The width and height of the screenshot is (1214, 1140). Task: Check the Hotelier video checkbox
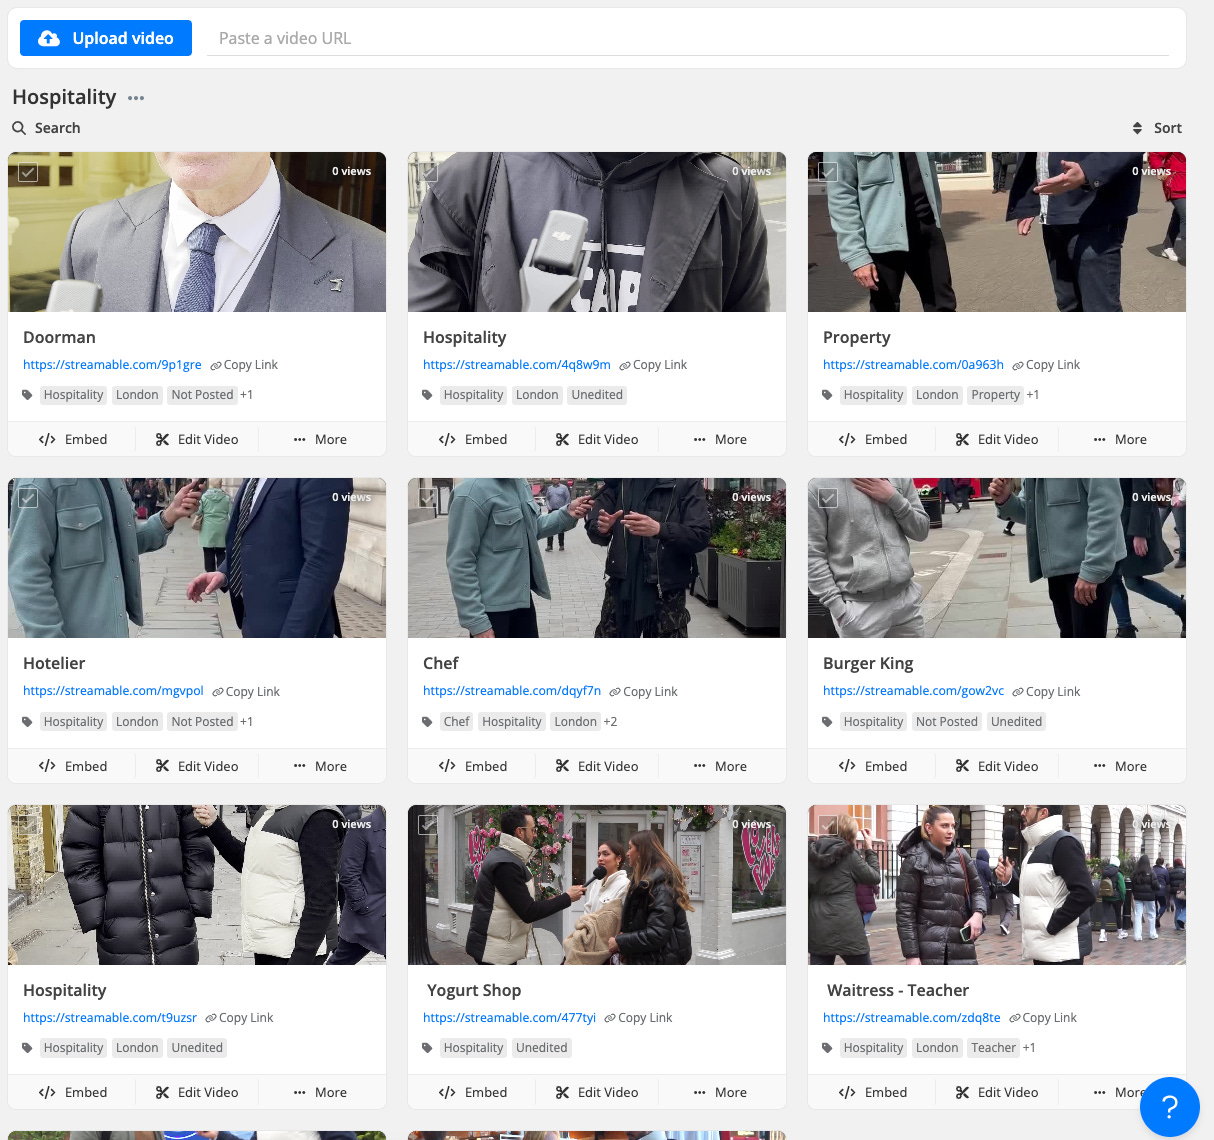tap(28, 498)
